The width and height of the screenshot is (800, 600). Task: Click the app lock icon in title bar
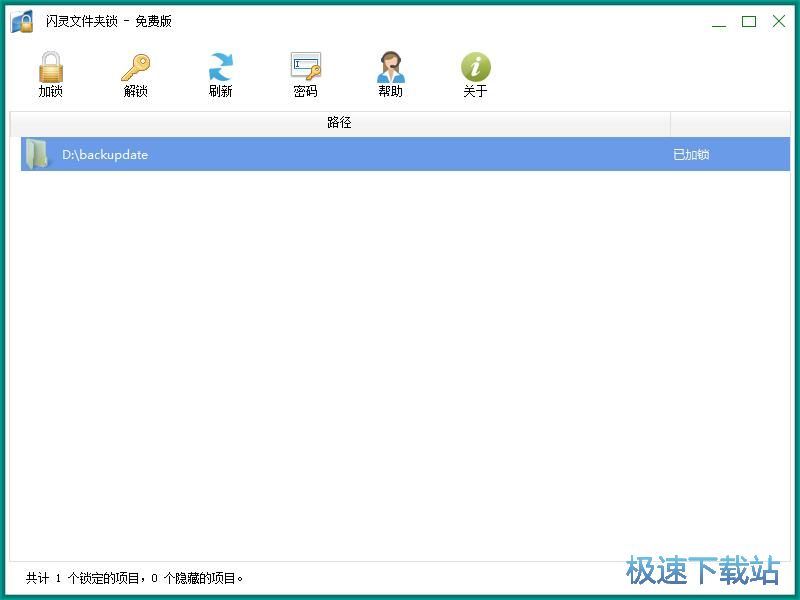point(22,21)
